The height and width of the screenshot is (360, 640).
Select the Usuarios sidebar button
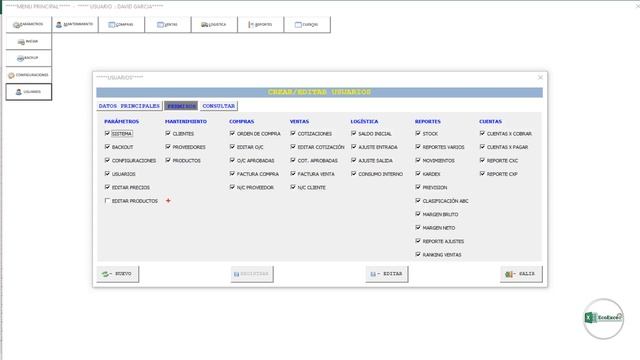click(29, 92)
